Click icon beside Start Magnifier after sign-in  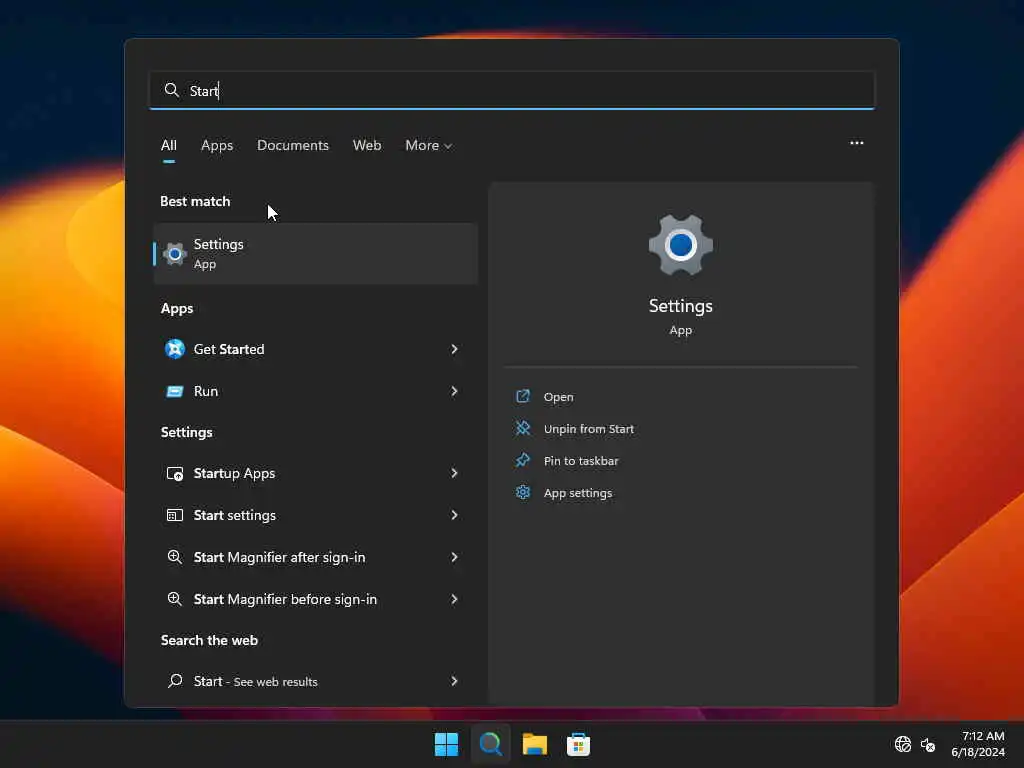pyautogui.click(x=174, y=557)
